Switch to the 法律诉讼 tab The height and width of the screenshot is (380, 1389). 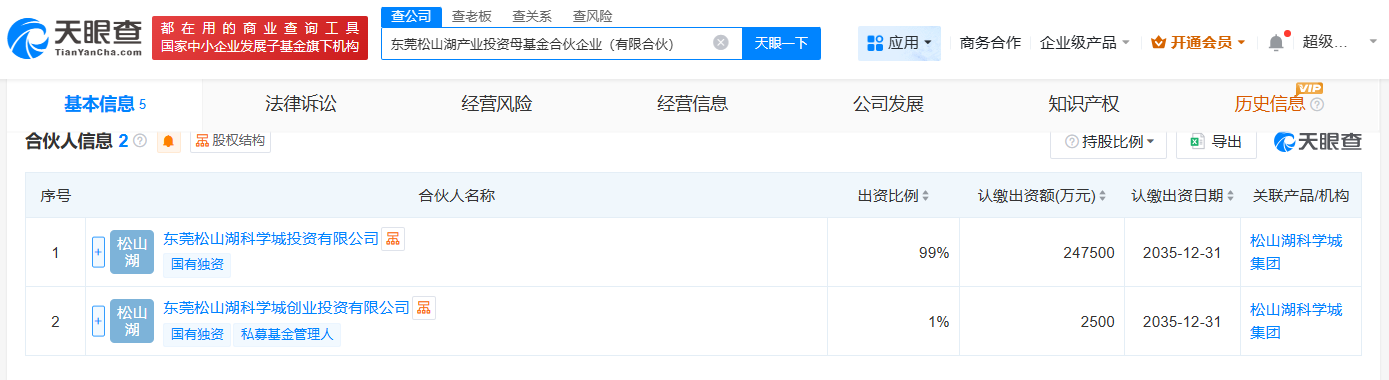point(301,104)
